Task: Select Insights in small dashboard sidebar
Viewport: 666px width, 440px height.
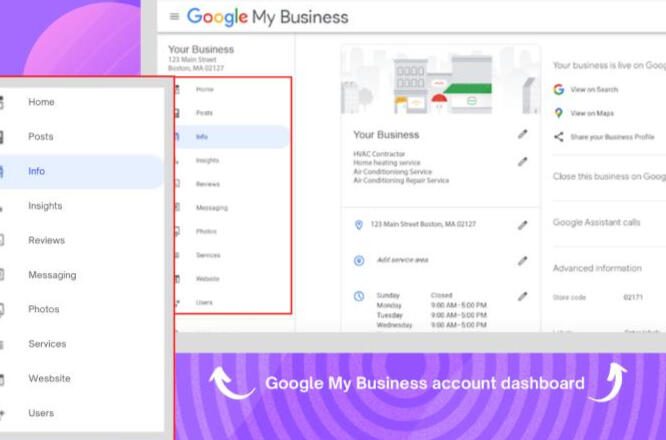Action: pos(207,161)
